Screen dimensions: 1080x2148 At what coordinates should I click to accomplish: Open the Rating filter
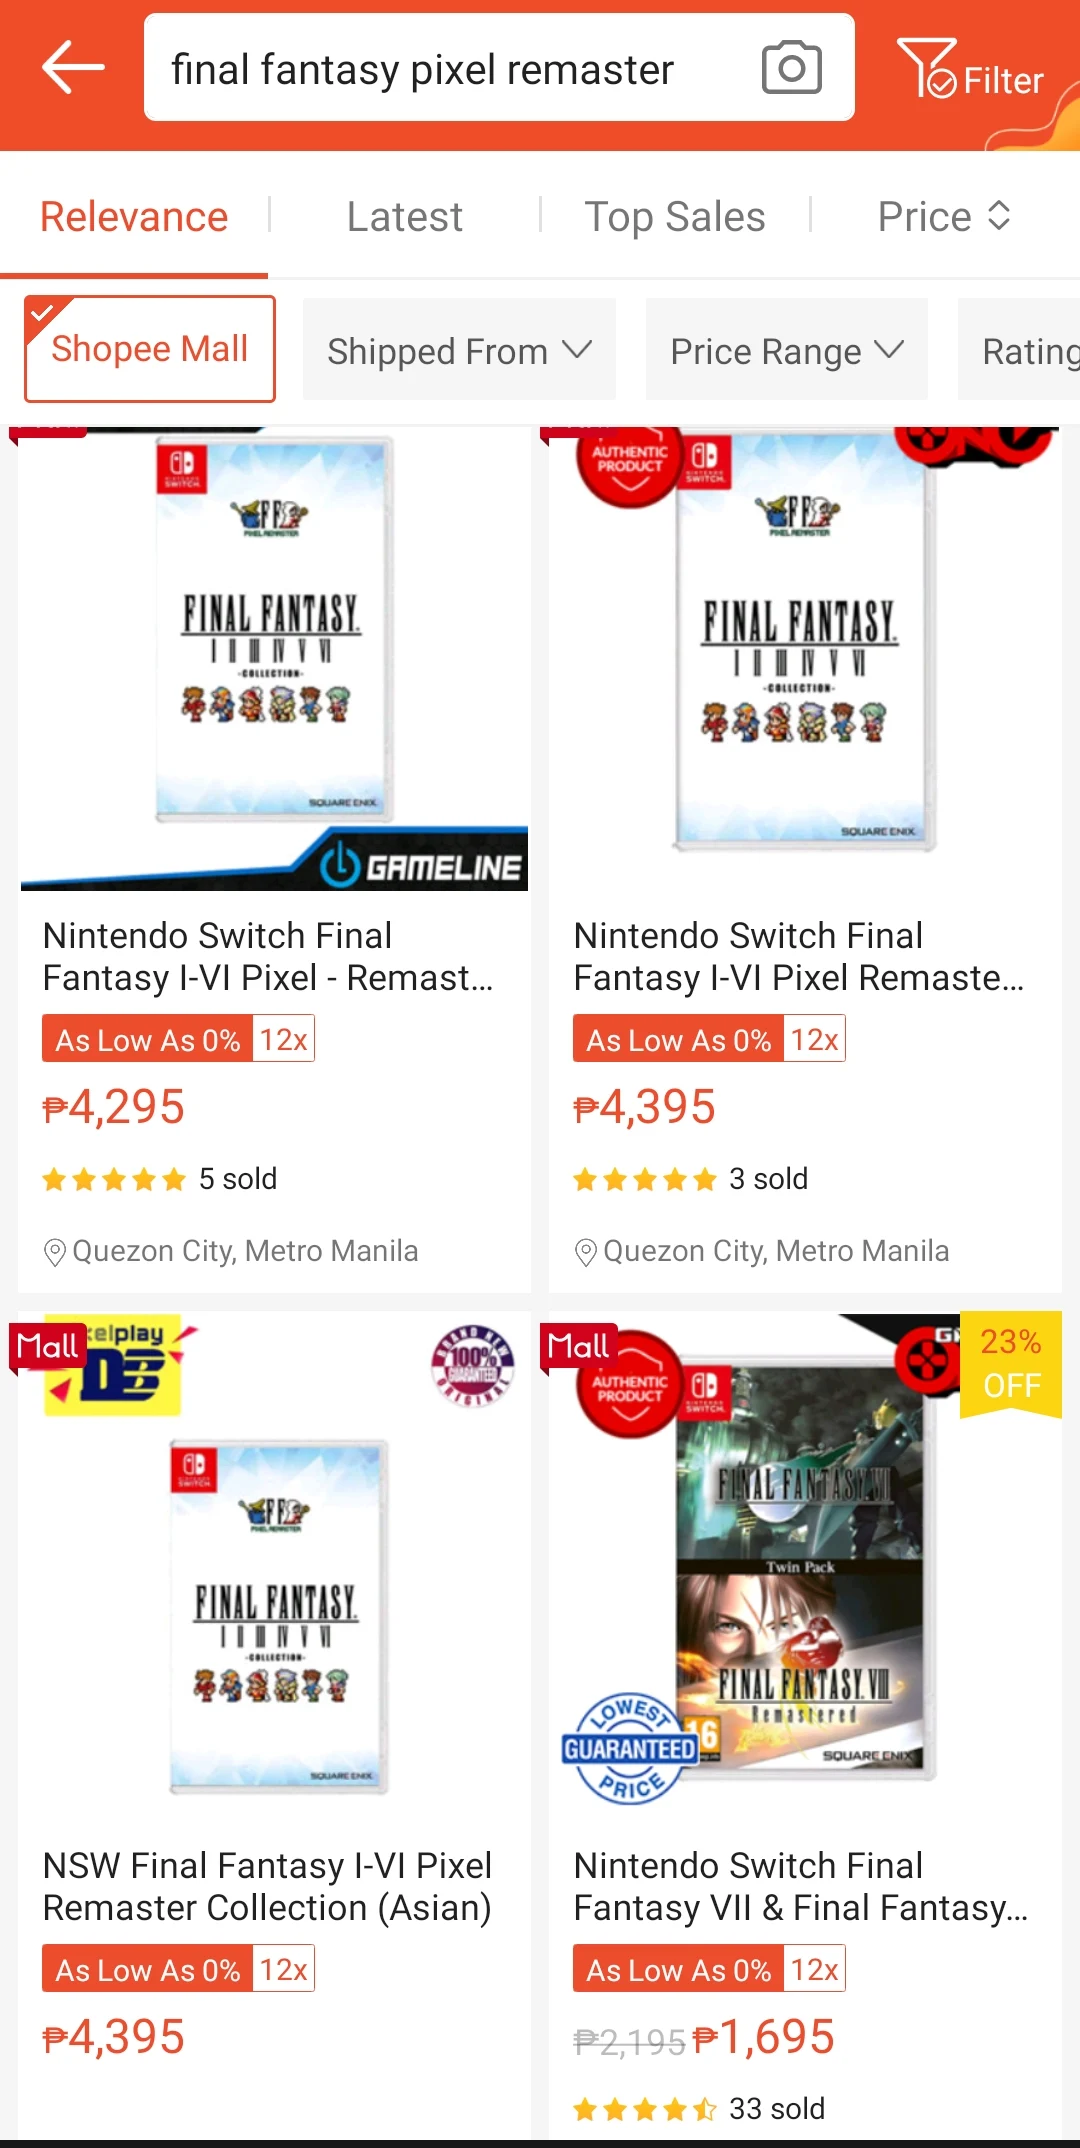pyautogui.click(x=1030, y=350)
